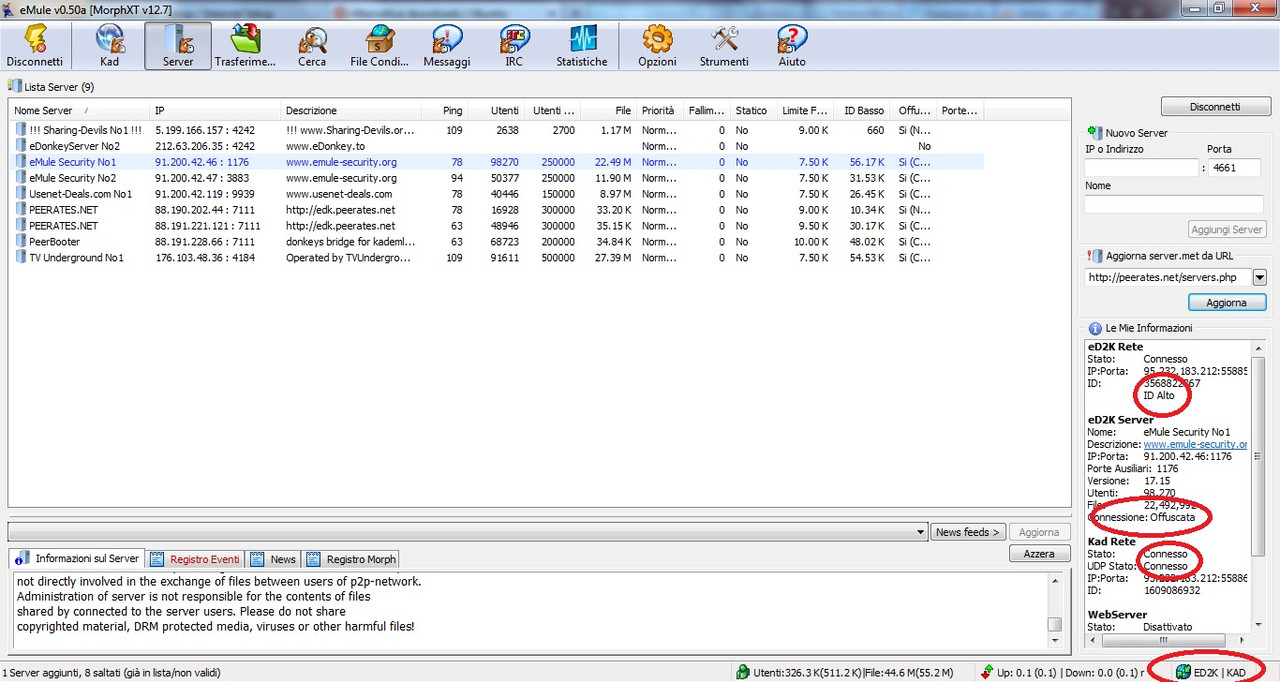Open the news feed combo box
Viewport: 1280px width, 682px height.
click(x=466, y=531)
